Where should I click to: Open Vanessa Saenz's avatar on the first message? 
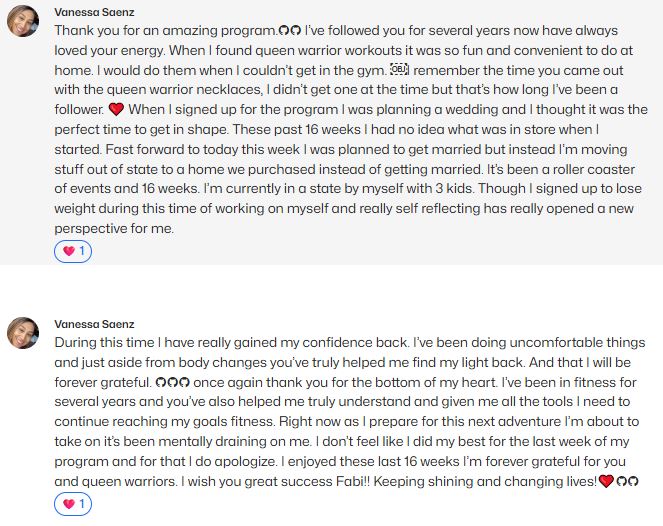(23, 21)
